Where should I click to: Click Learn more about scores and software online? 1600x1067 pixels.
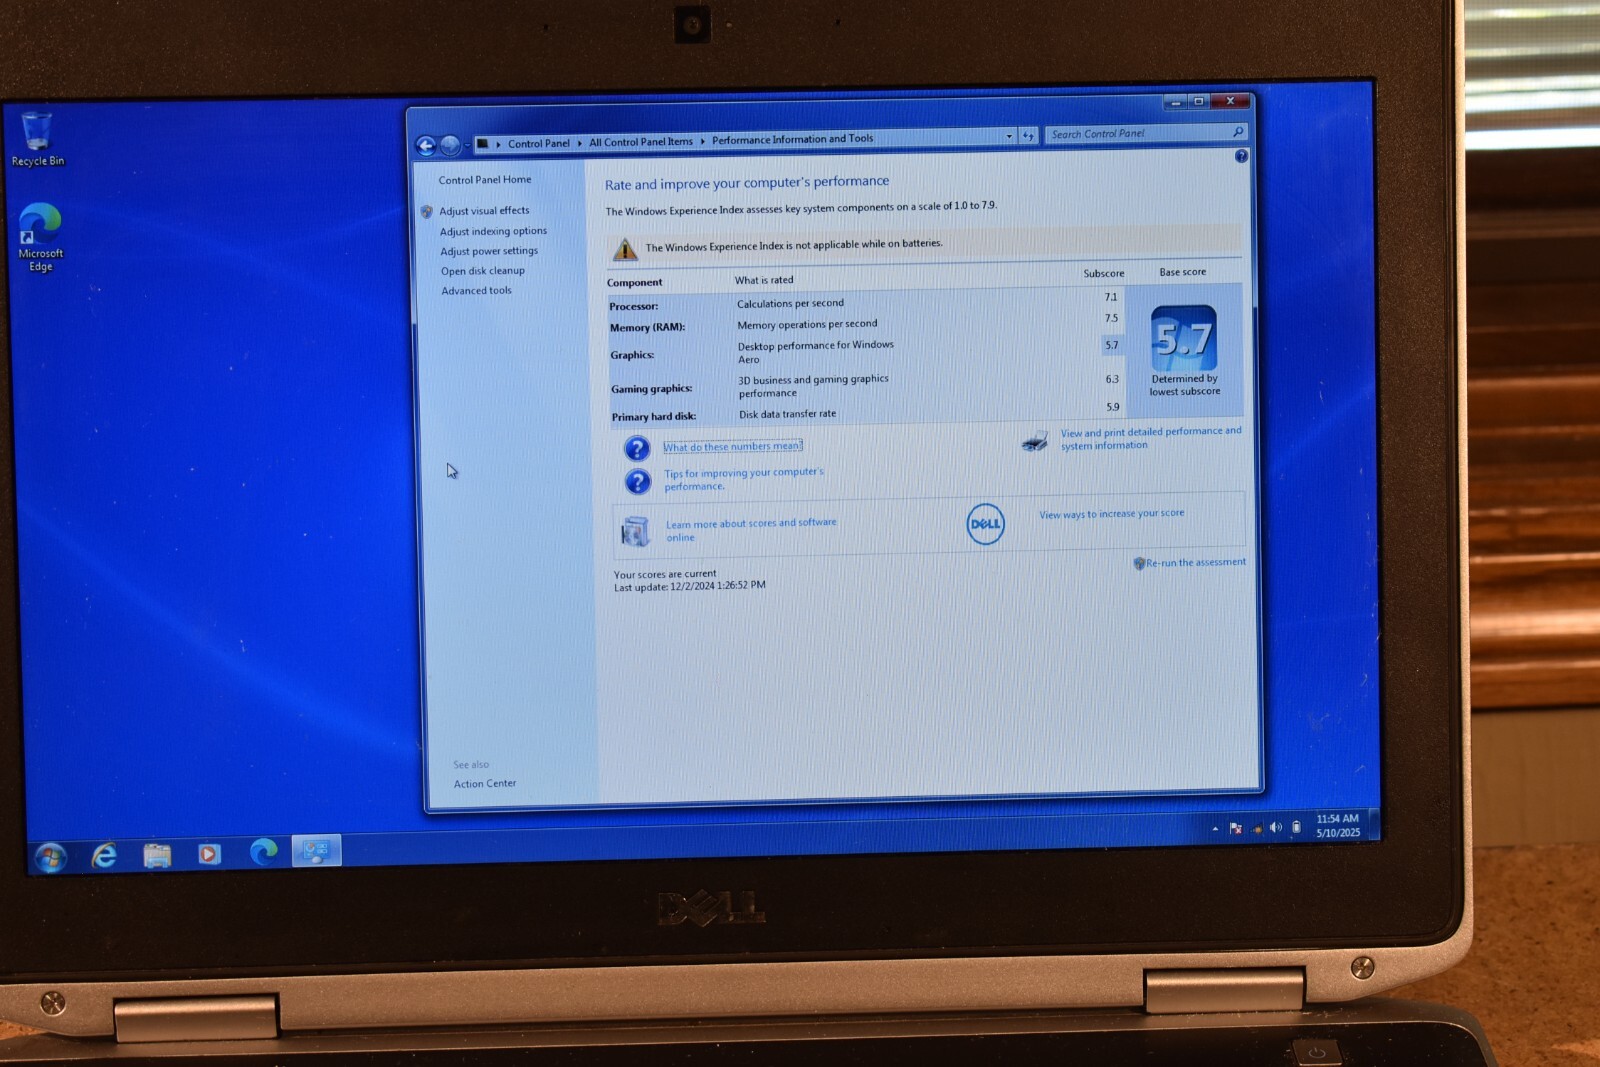(751, 530)
